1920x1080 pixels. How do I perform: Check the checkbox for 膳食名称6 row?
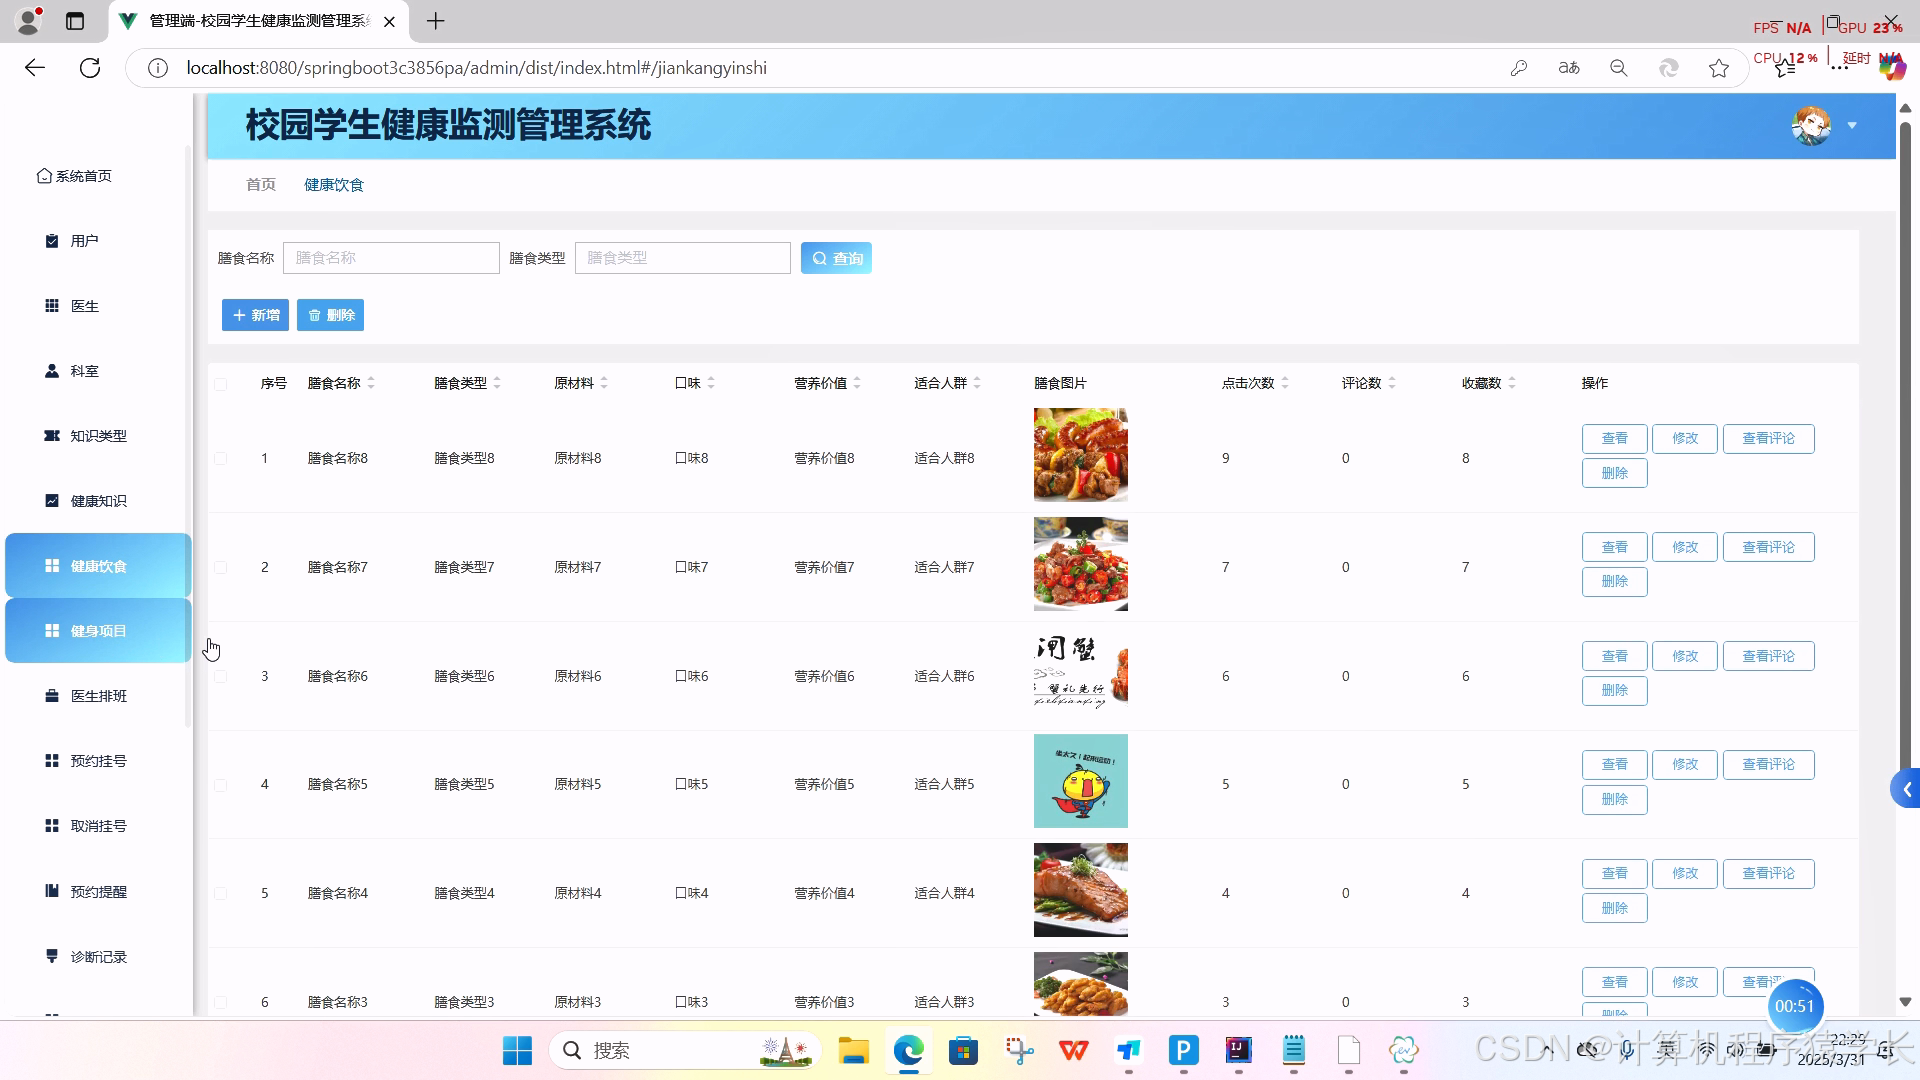pos(221,675)
